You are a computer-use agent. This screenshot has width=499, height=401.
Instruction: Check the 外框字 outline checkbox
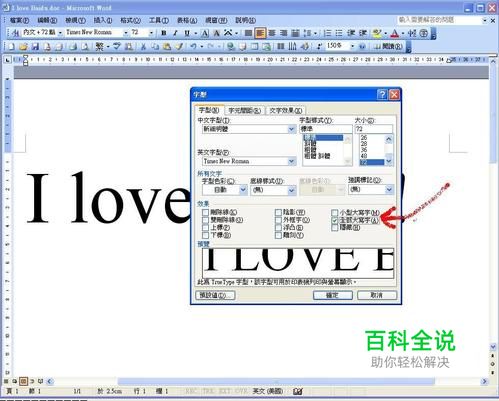point(278,220)
